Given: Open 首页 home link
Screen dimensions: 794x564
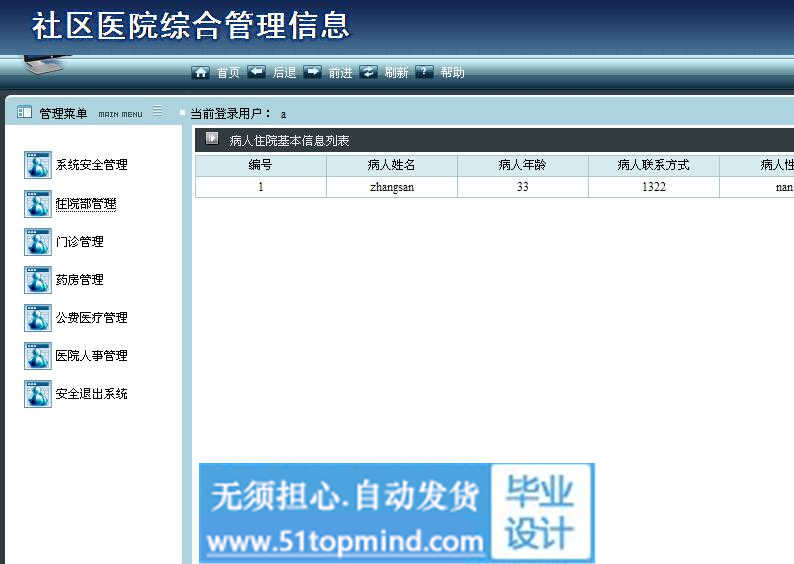Looking at the screenshot, I should (x=228, y=73).
